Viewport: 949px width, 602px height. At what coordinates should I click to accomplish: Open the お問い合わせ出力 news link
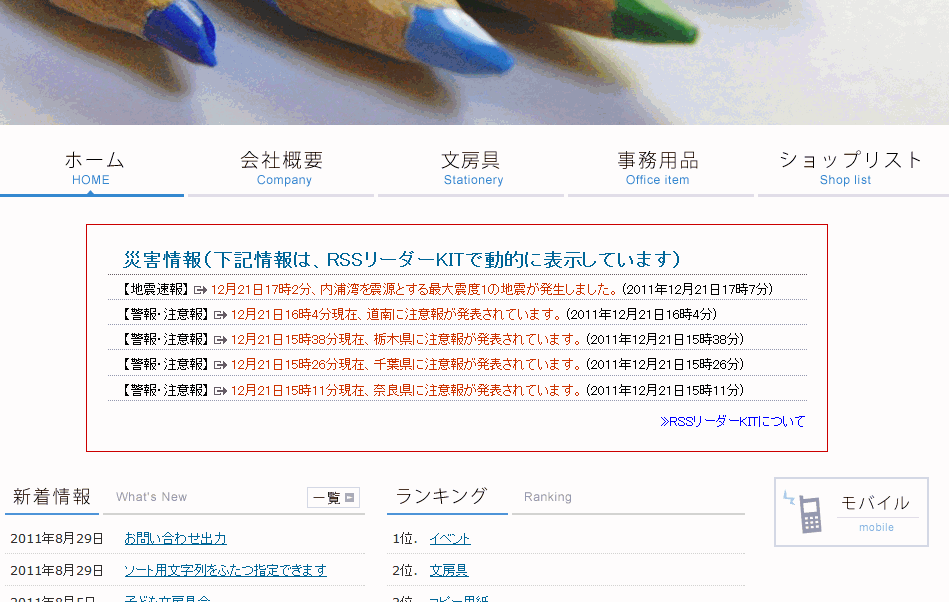pyautogui.click(x=175, y=539)
